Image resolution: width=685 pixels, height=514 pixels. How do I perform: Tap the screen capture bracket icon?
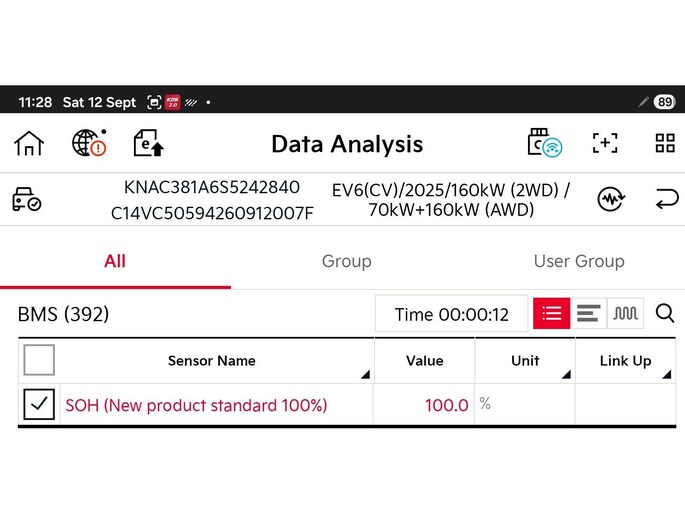(605, 143)
